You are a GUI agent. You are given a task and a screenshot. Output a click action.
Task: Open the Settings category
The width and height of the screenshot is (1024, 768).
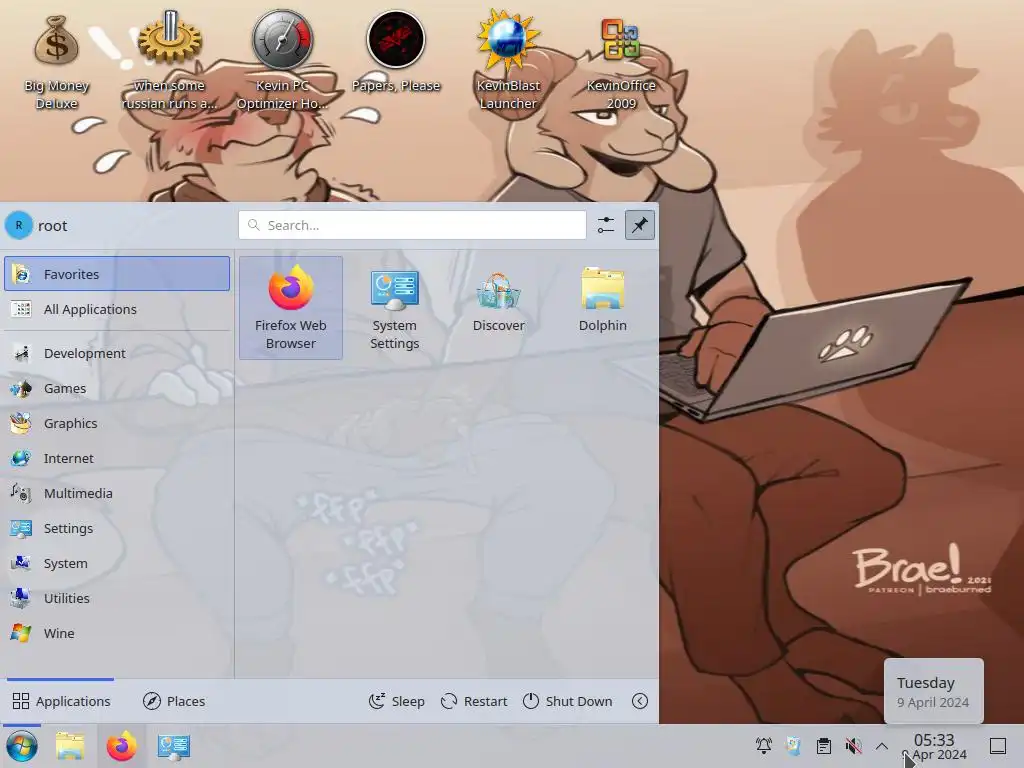pos(117,528)
